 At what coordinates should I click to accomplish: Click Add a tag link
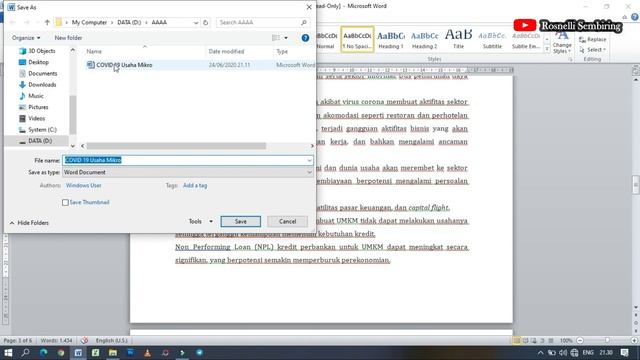click(x=195, y=185)
